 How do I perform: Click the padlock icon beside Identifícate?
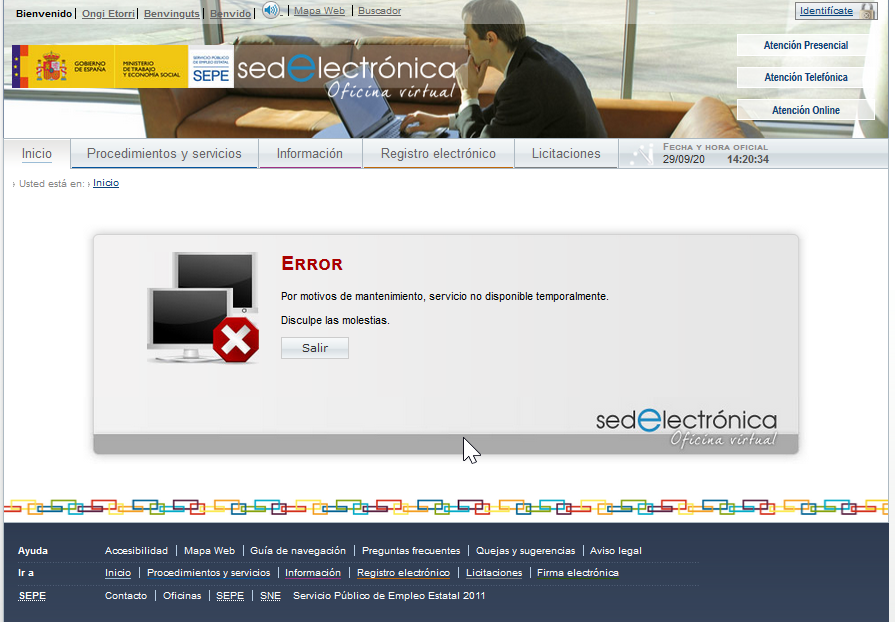coord(866,11)
